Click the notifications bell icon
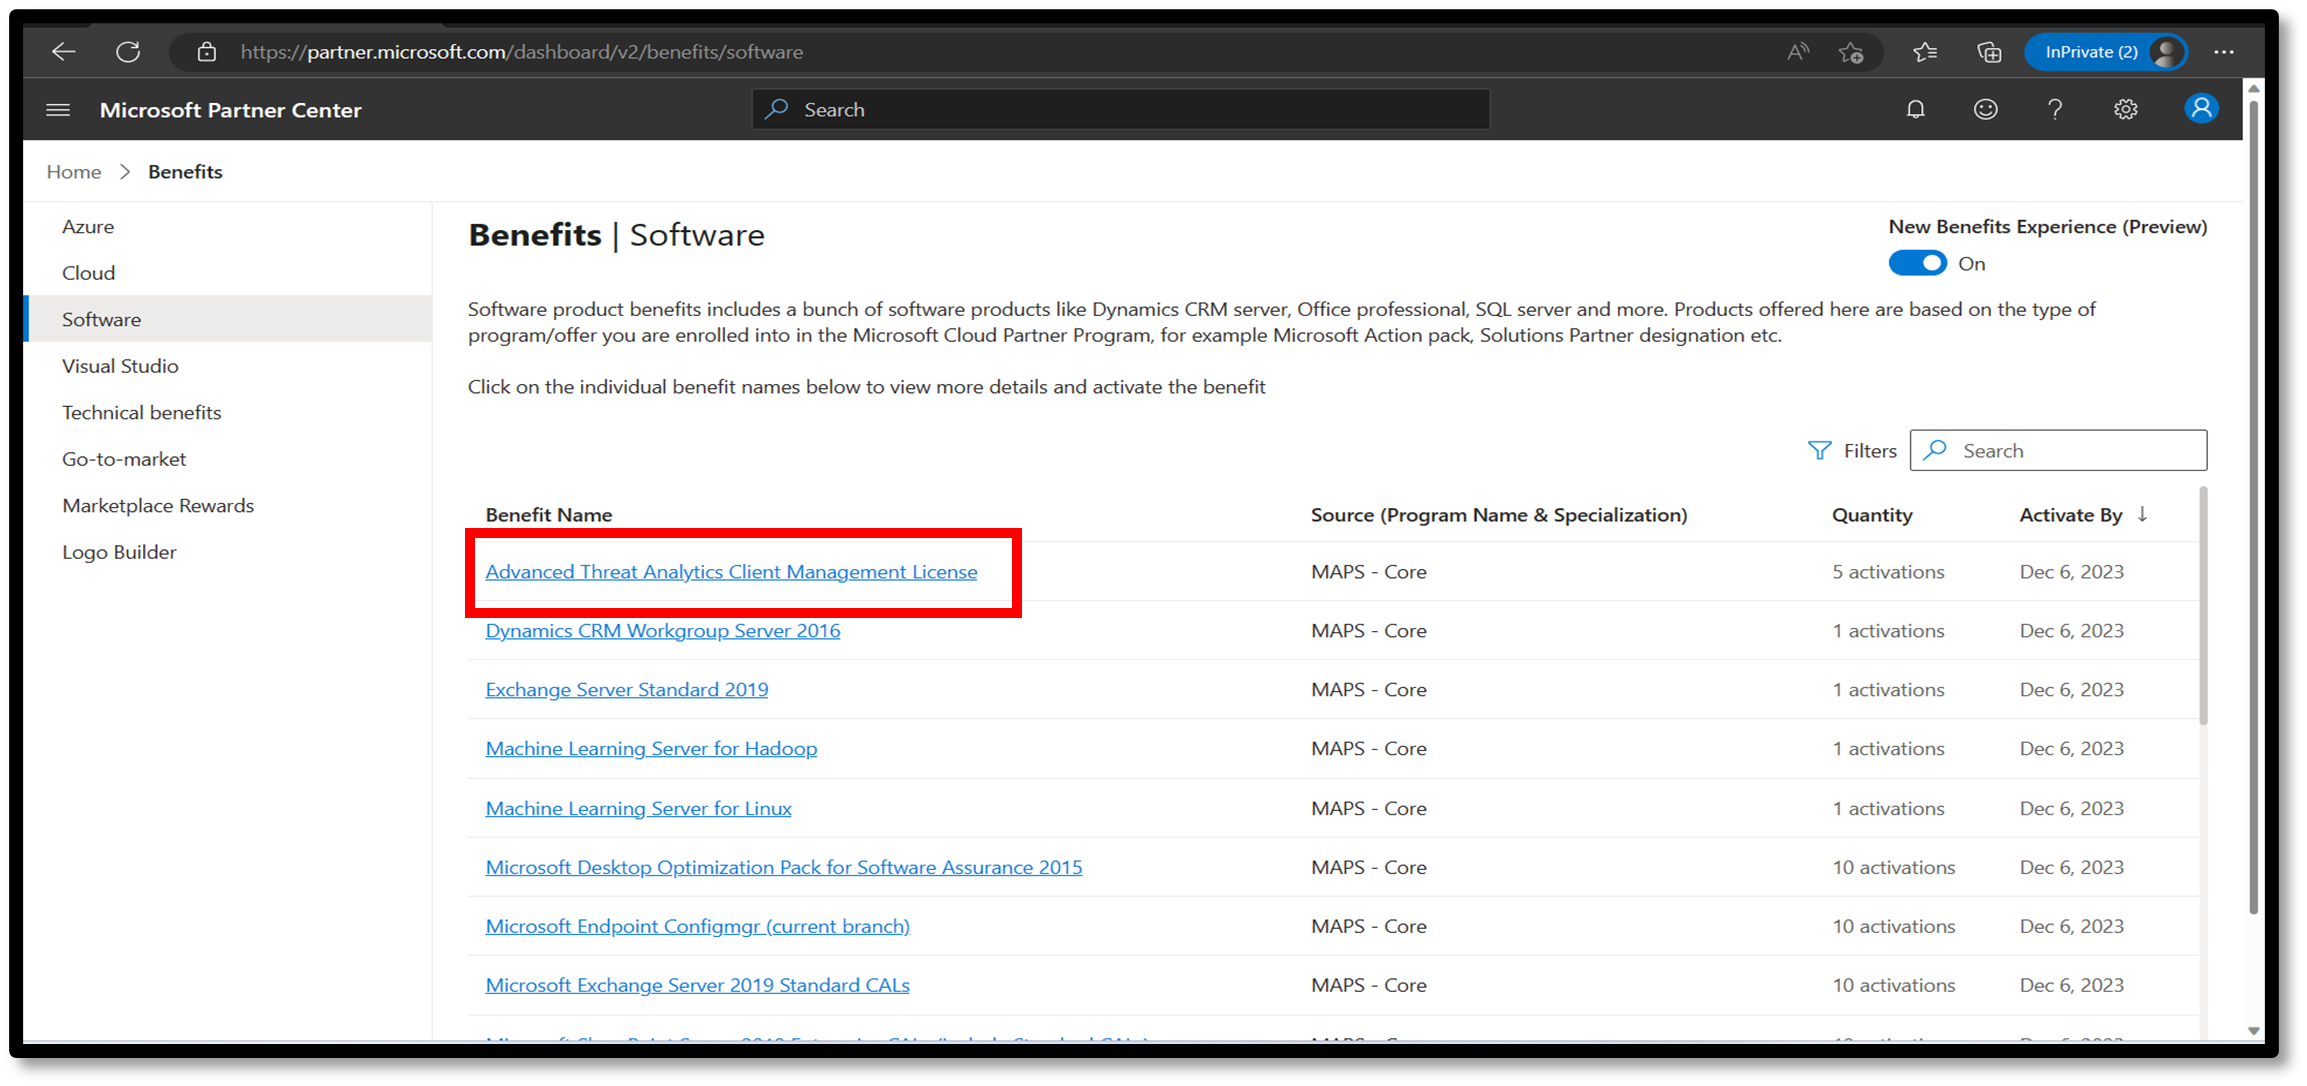This screenshot has width=2307, height=1086. click(x=1915, y=110)
